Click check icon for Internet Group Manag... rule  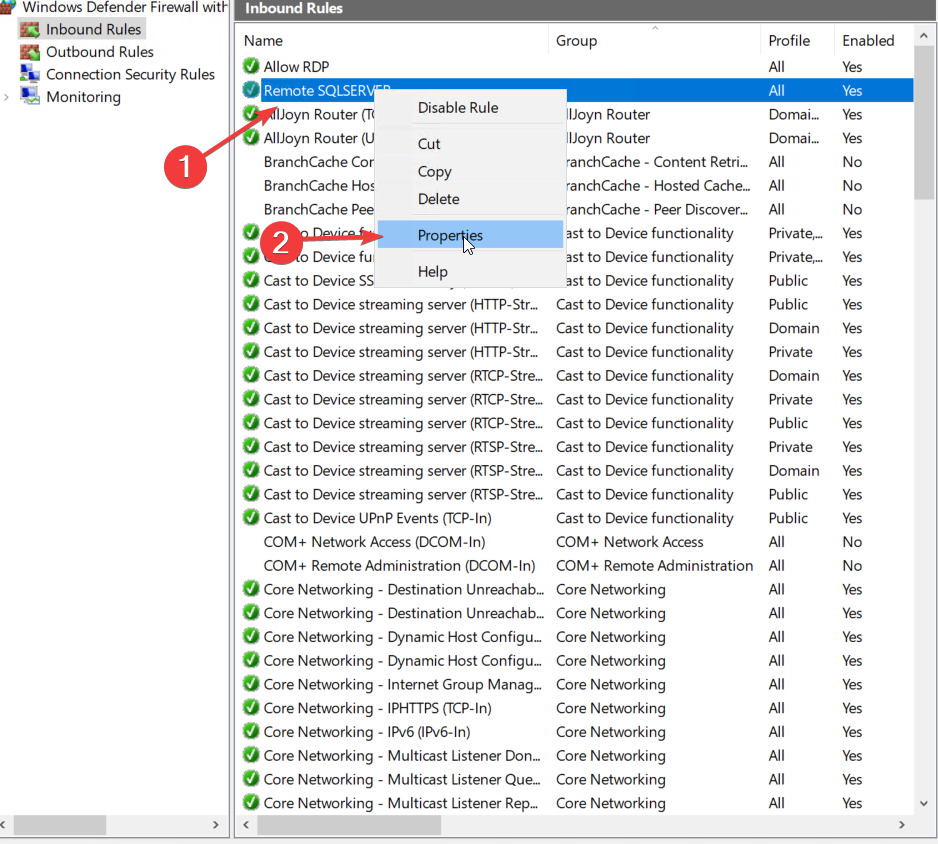tap(251, 684)
